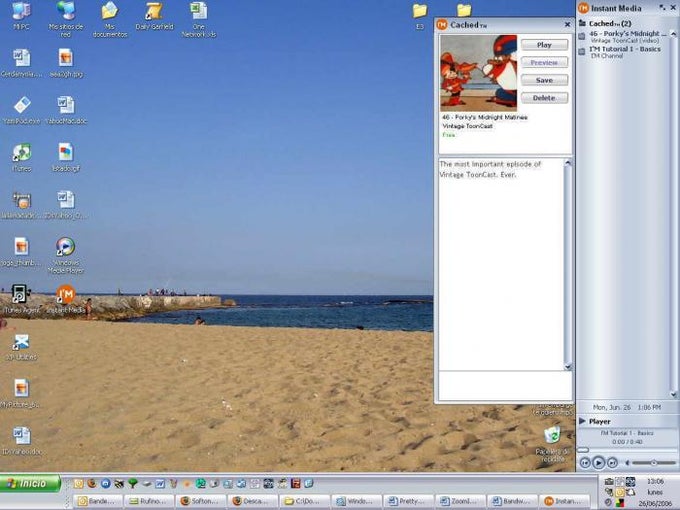Expand the Player section triangle

coord(582,421)
